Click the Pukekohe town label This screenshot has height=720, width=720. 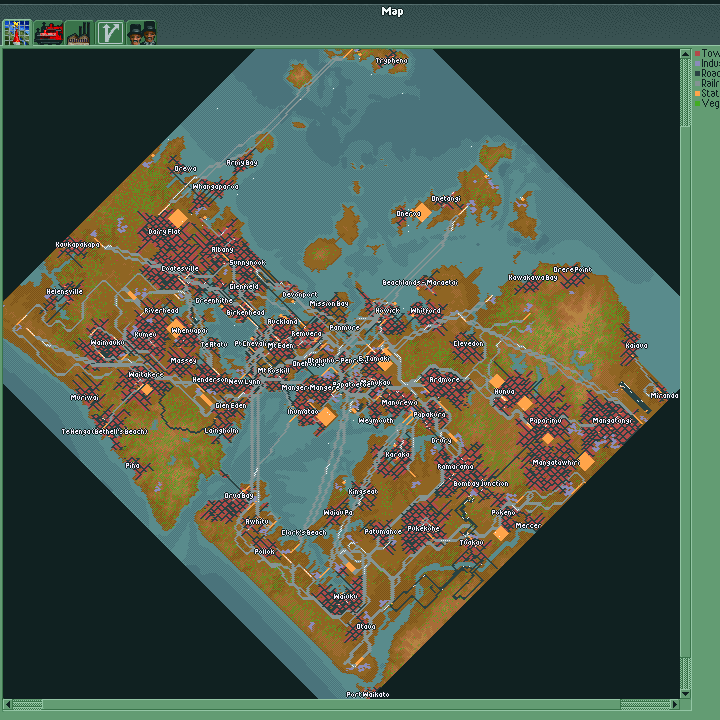point(423,529)
